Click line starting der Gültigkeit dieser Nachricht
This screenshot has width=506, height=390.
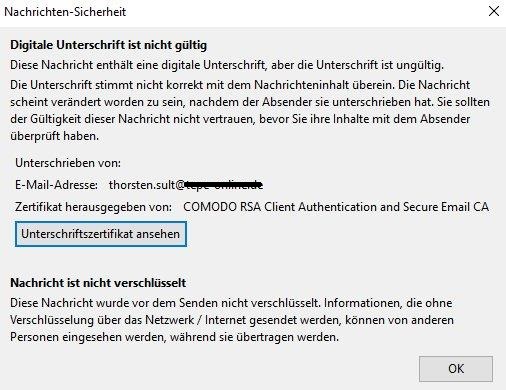tap(240, 119)
